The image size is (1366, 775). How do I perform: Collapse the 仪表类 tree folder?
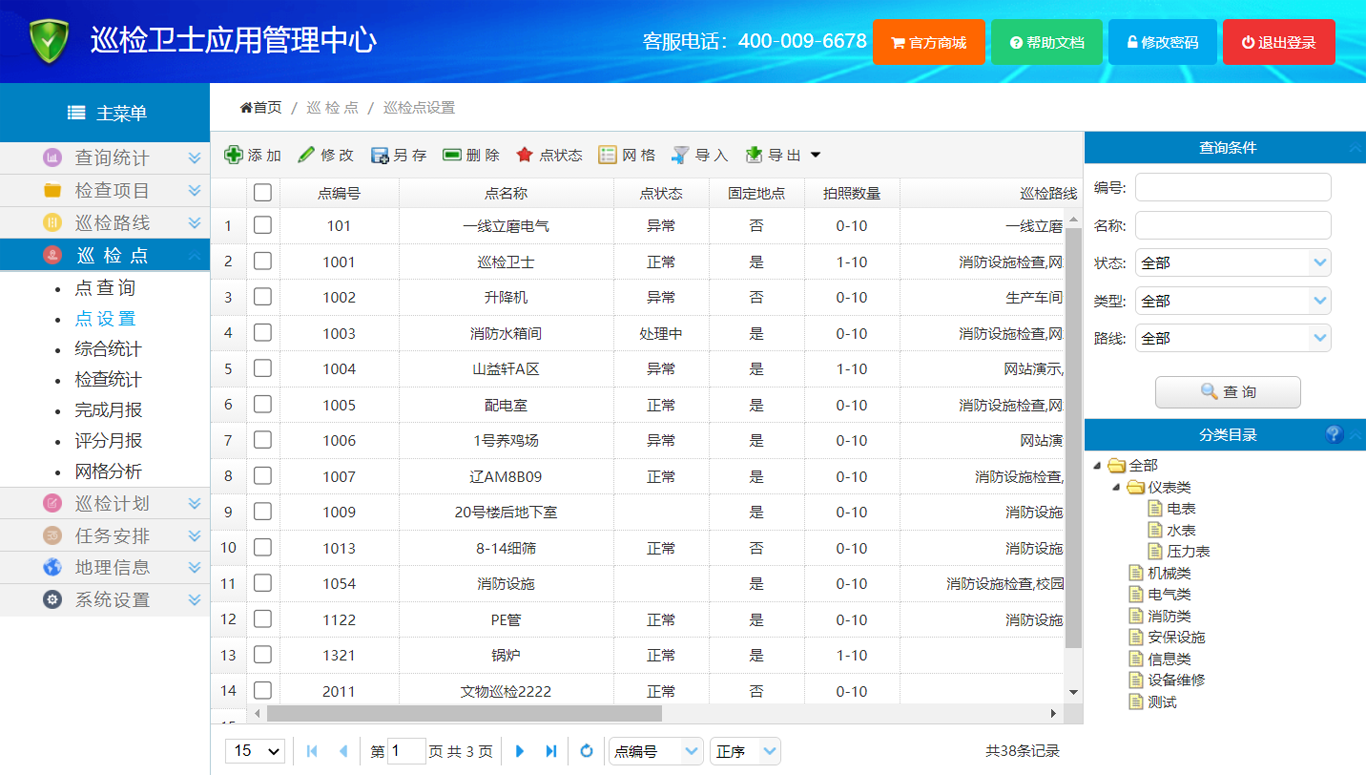point(1117,487)
